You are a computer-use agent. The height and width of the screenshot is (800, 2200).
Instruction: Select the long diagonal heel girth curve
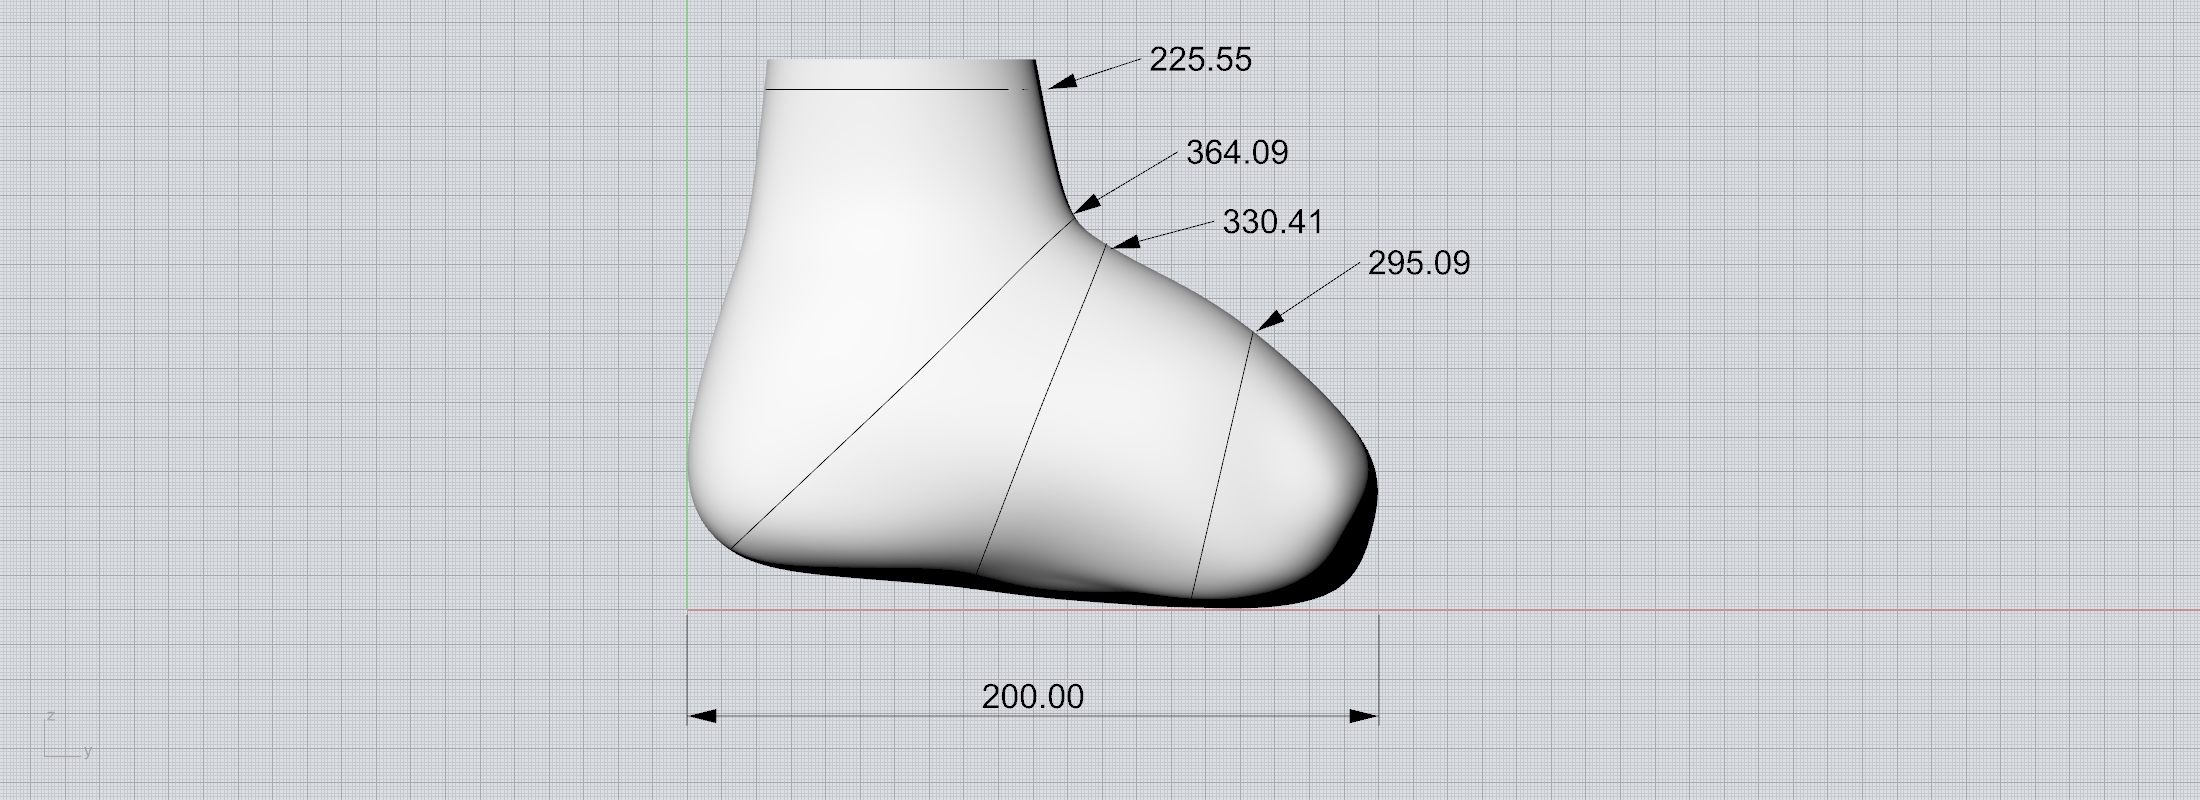[x=900, y=390]
